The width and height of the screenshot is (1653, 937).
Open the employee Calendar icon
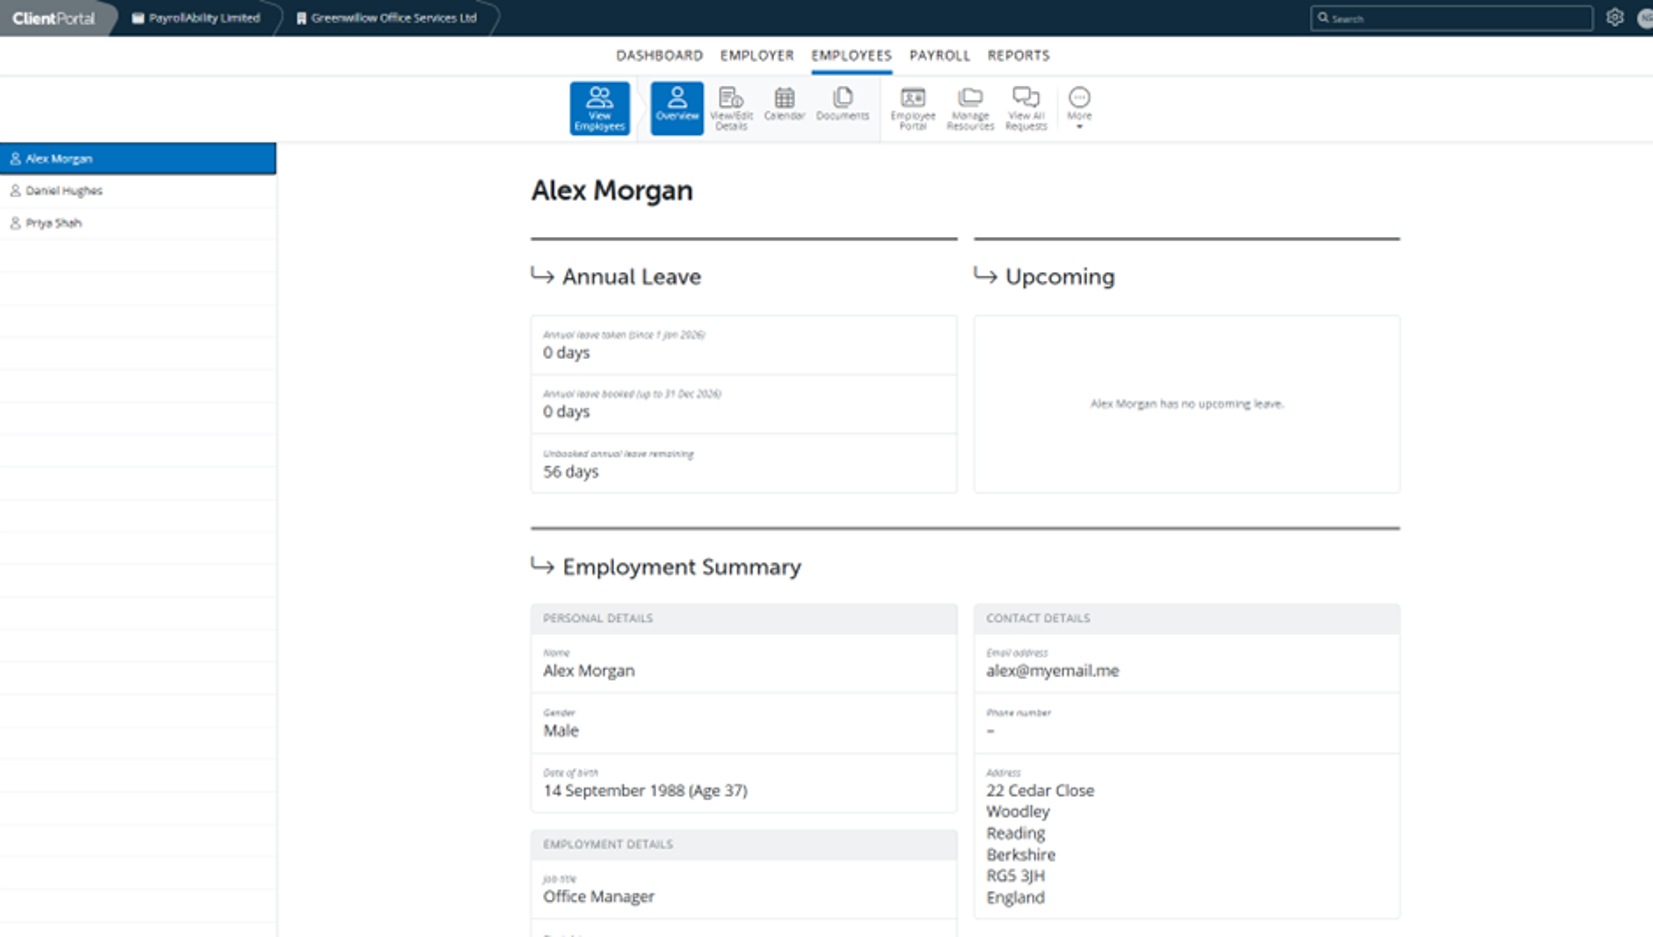pyautogui.click(x=784, y=104)
